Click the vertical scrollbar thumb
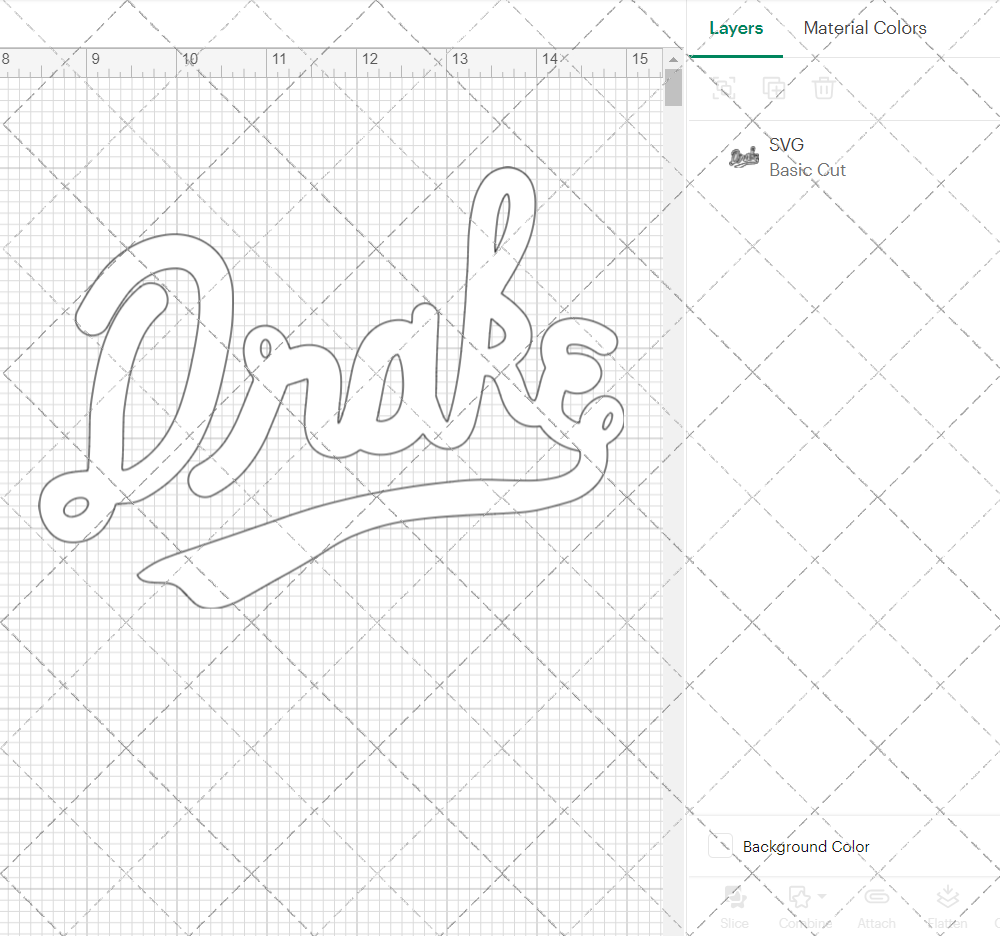The height and width of the screenshot is (936, 1000). (673, 87)
